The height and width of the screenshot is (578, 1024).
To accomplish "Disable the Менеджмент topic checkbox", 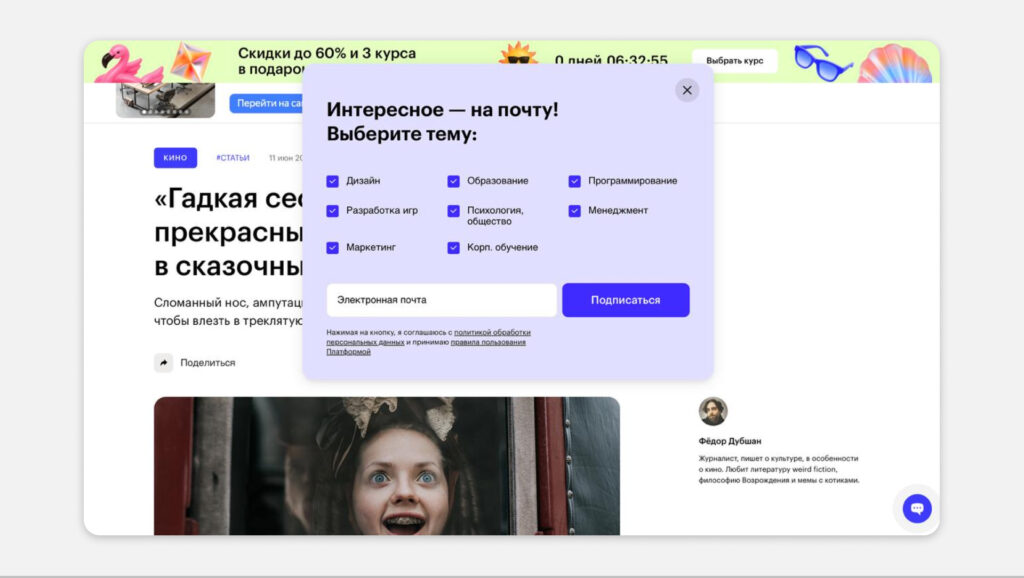I will coord(574,211).
